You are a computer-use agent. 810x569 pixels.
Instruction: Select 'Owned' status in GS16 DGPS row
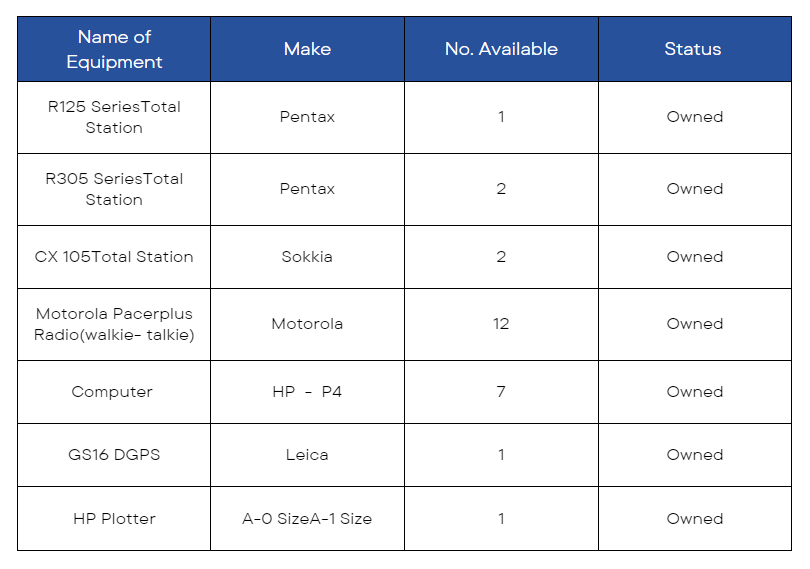[x=695, y=455]
